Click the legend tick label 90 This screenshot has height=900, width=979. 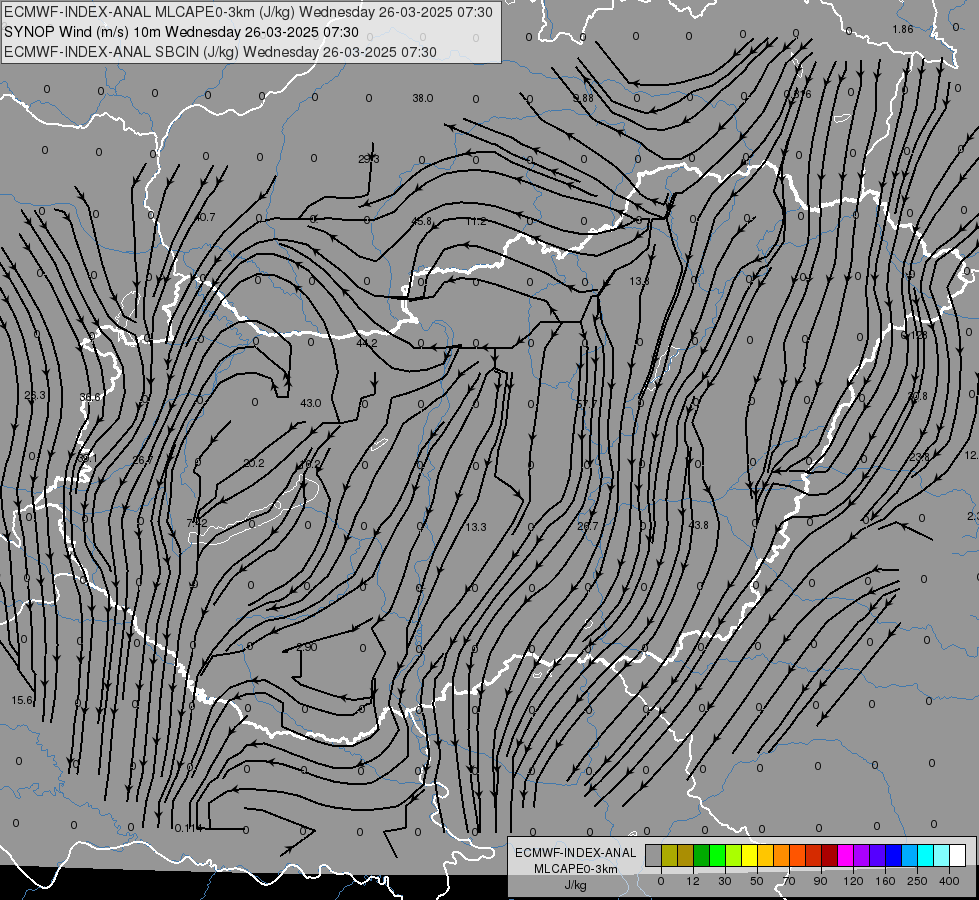point(820,881)
